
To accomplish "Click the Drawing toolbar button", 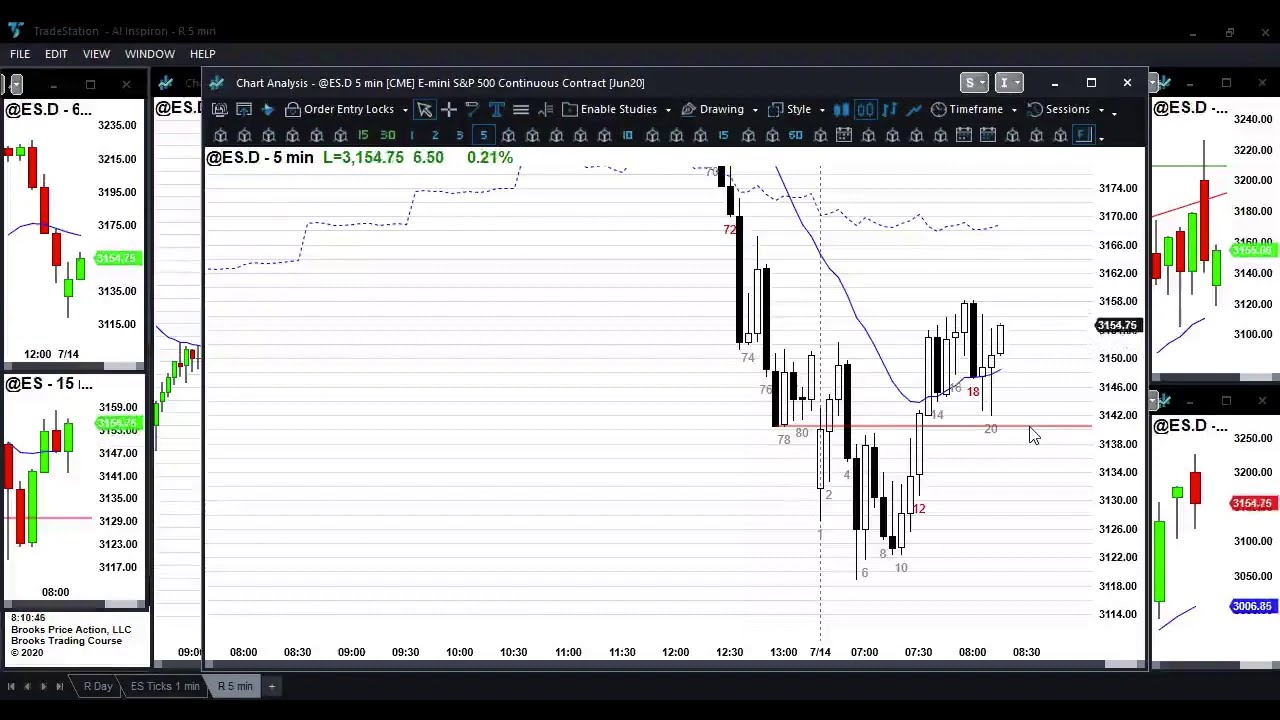I will click(x=712, y=109).
